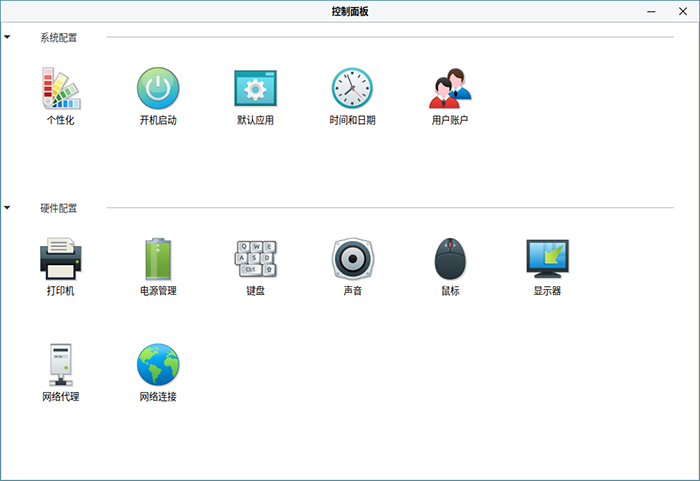Open the 显示器 display settings
The image size is (700, 481).
(x=547, y=260)
